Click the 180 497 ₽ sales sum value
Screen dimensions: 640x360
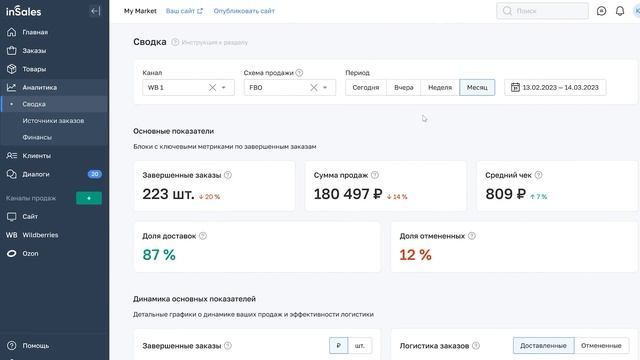coord(348,194)
